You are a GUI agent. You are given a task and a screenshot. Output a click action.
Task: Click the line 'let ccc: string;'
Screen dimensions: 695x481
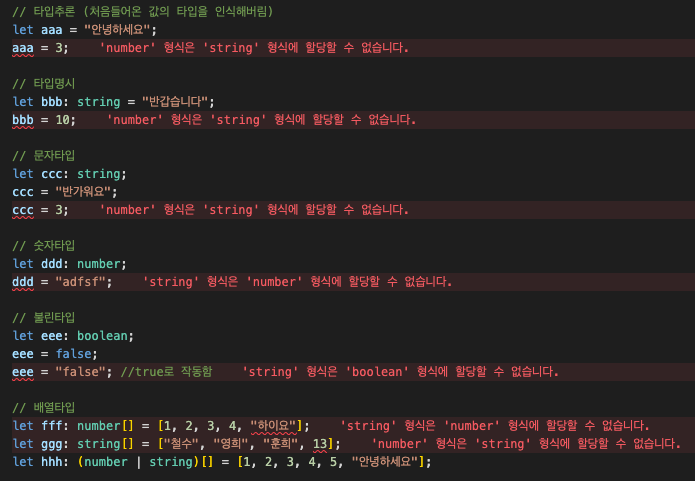click(70, 174)
